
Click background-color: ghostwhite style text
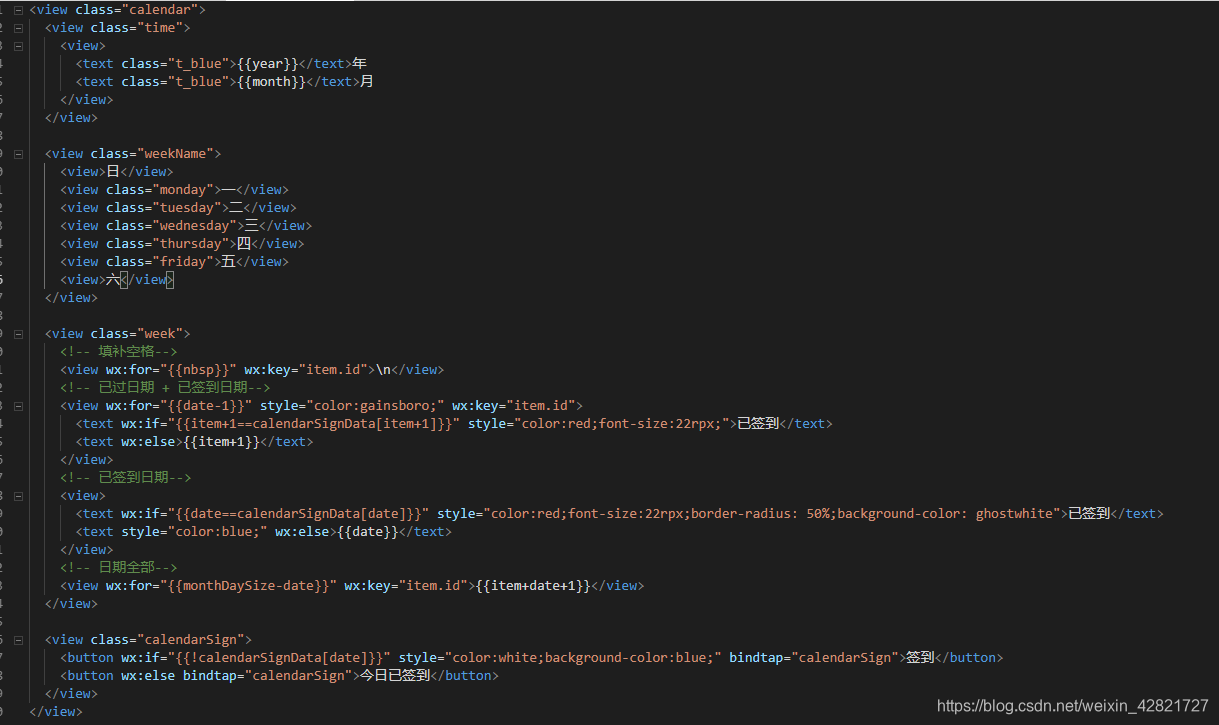[x=946, y=514]
